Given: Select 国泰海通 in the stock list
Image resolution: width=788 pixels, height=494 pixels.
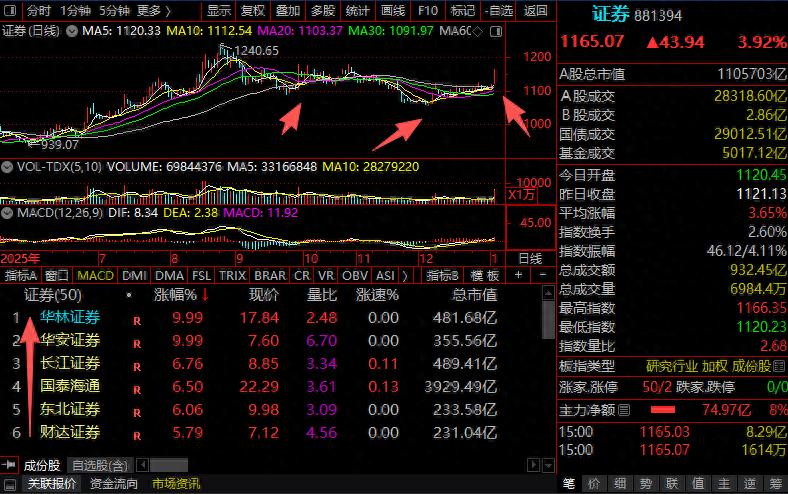Looking at the screenshot, I should tap(70, 386).
